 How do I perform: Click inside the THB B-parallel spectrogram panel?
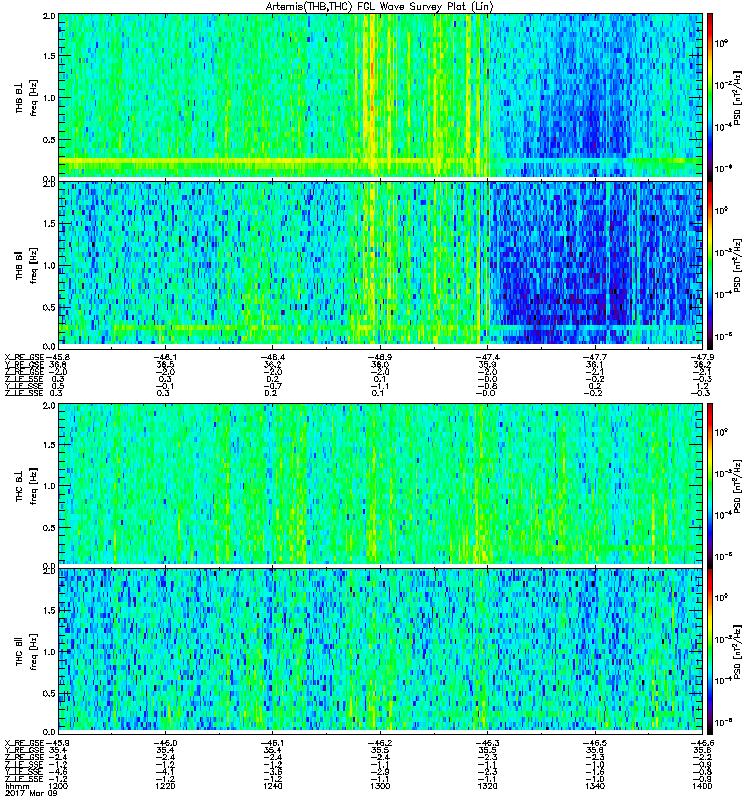coord(381,263)
